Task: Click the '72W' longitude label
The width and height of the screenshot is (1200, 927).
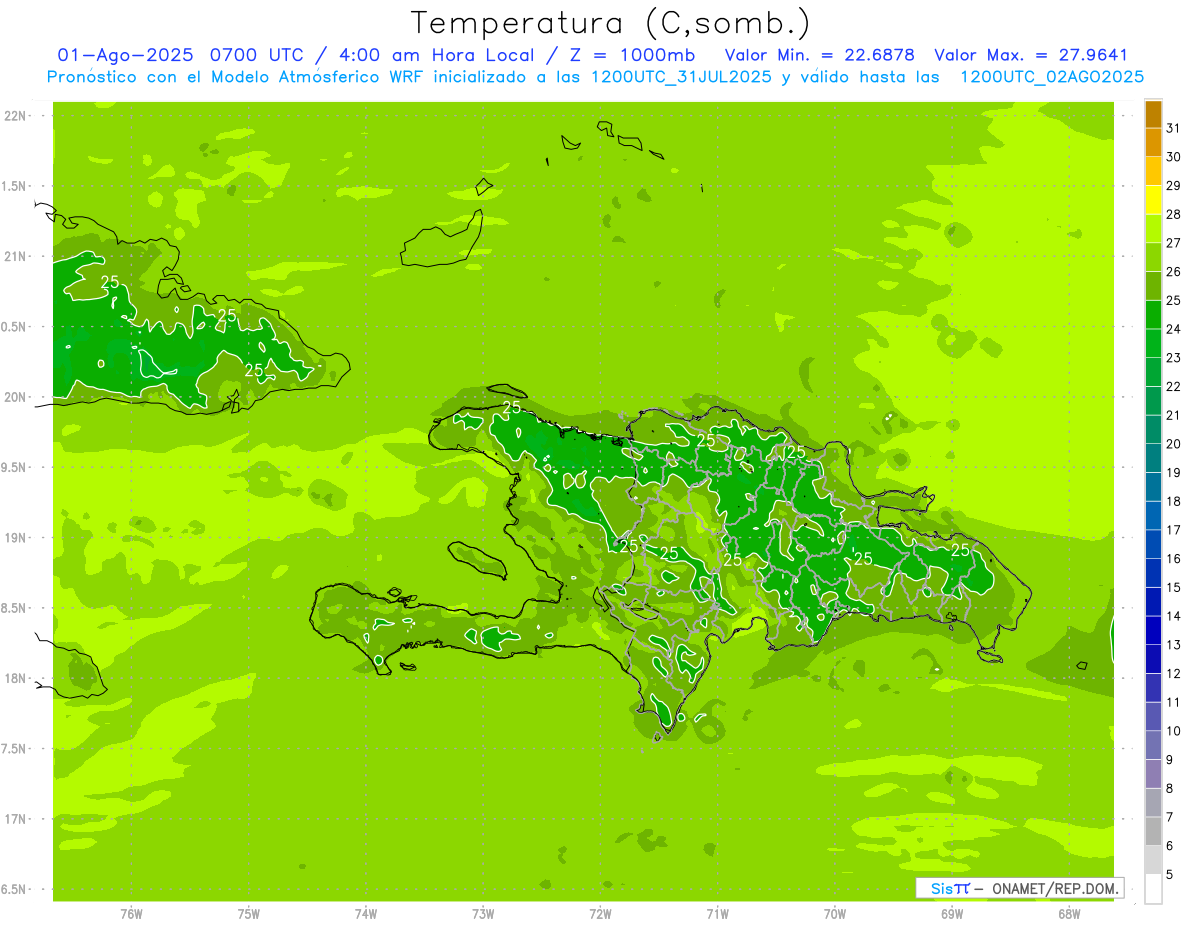Action: tap(600, 914)
